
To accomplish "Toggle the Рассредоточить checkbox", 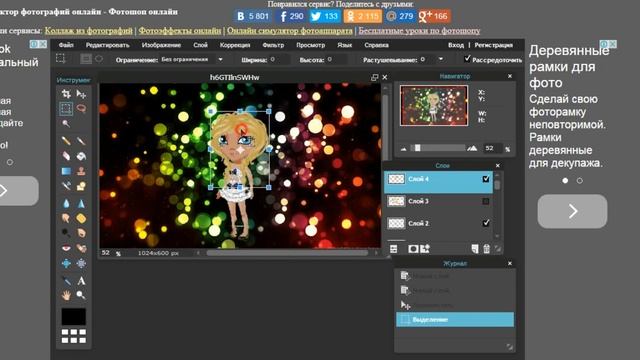I will coord(467,59).
